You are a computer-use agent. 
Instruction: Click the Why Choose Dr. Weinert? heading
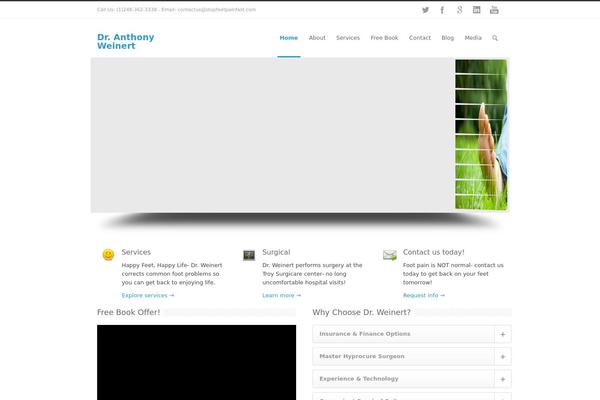pyautogui.click(x=361, y=312)
